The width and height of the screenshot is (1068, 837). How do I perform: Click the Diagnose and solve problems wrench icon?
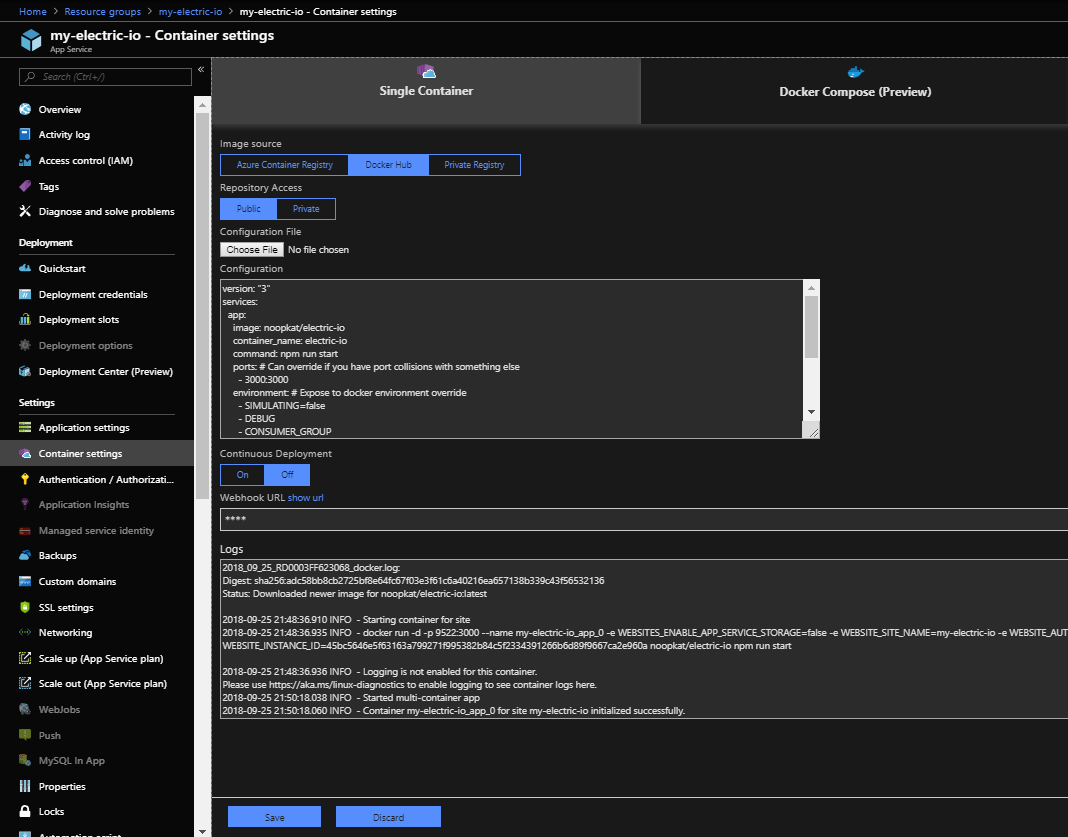point(25,211)
